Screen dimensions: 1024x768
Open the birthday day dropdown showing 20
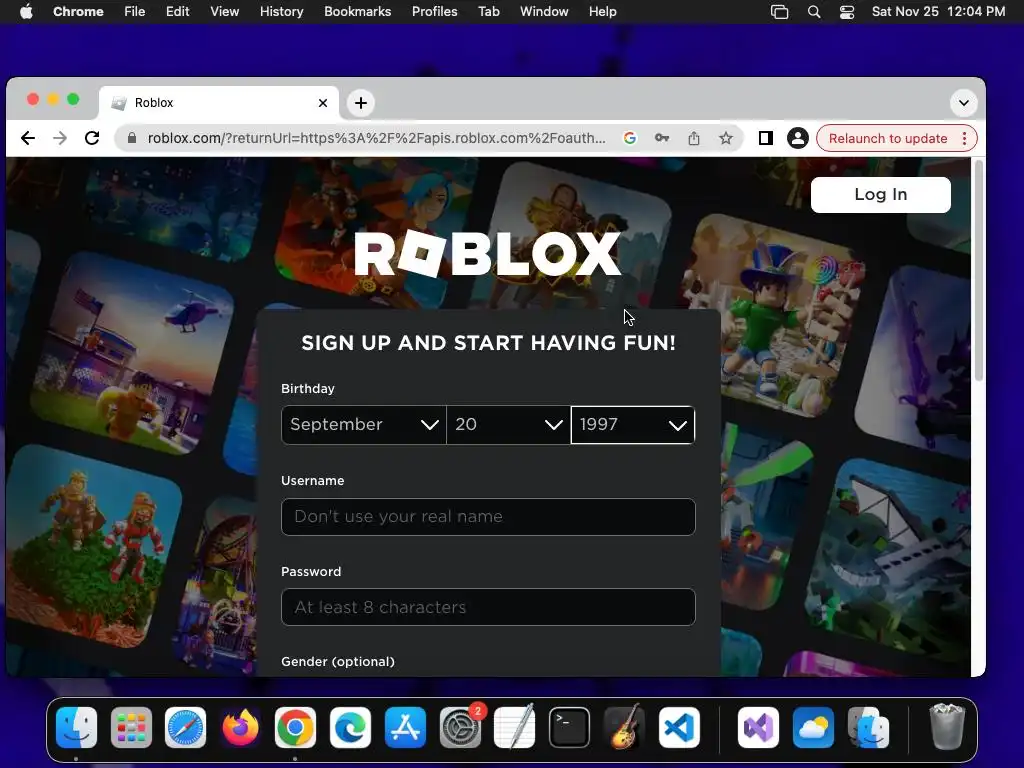508,424
